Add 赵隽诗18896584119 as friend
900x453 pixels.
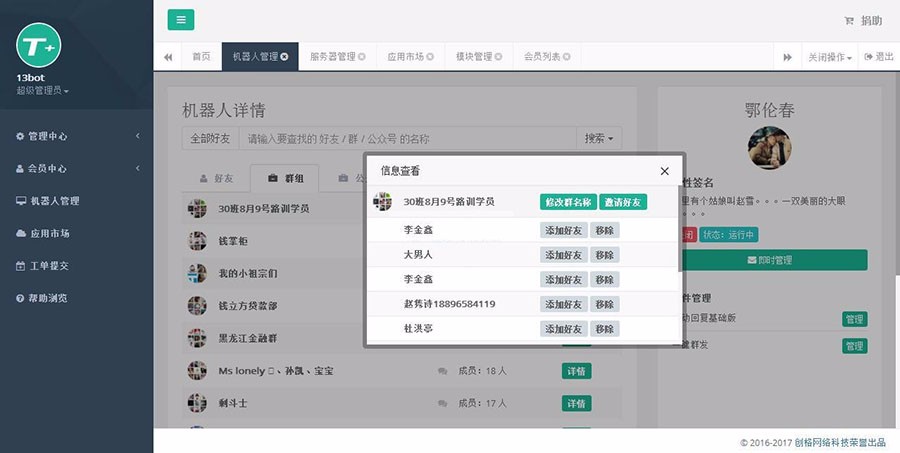(564, 304)
